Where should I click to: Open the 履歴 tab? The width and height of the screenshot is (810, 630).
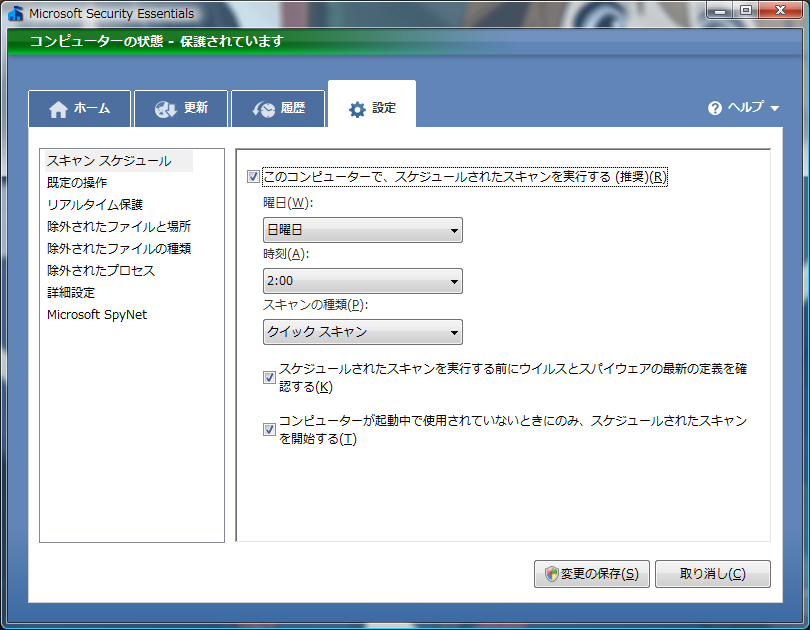tap(278, 108)
